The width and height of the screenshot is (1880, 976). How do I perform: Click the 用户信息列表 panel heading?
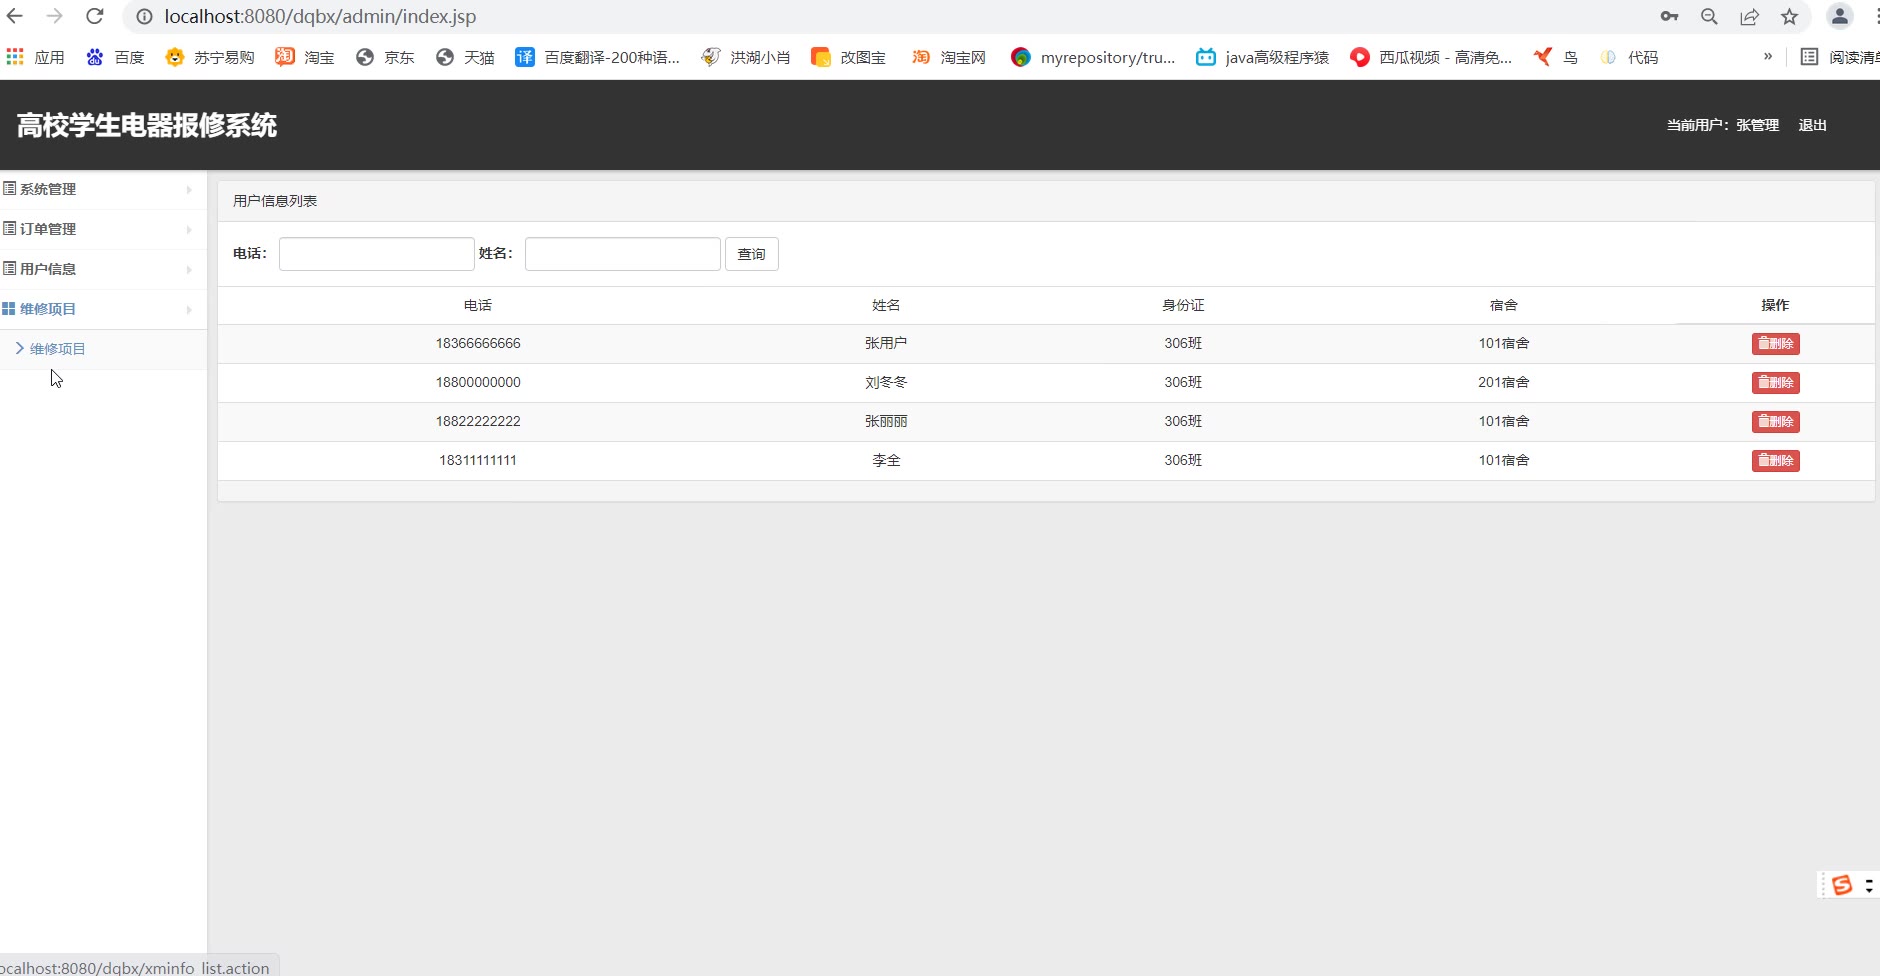point(275,201)
